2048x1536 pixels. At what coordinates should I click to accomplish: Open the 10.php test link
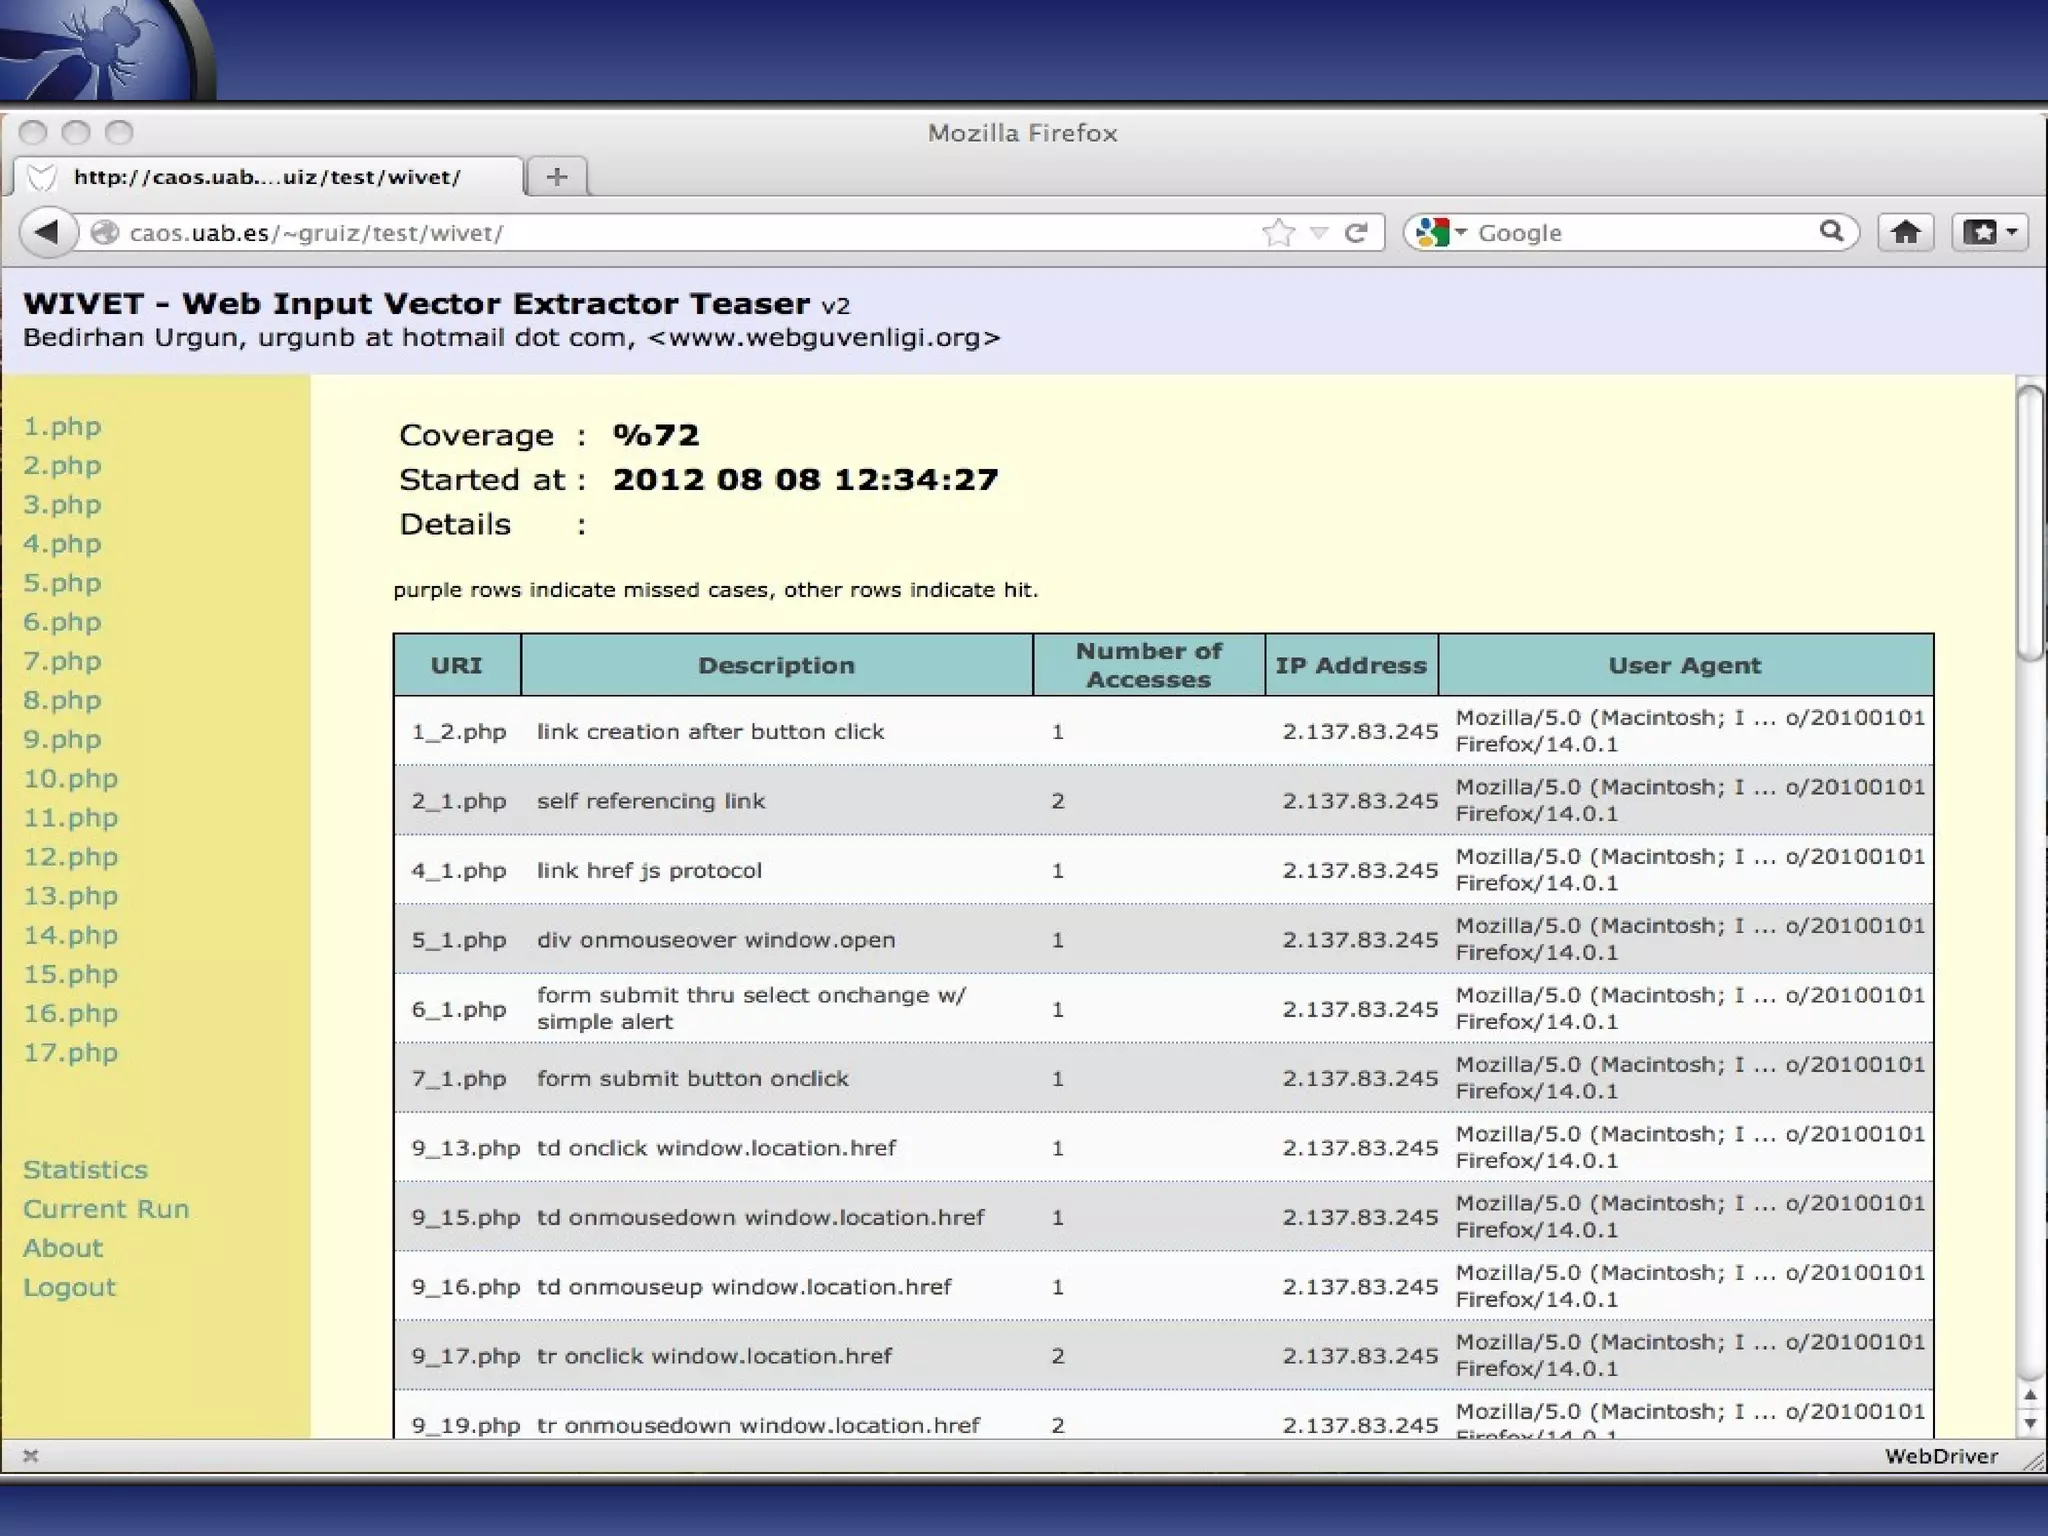coord(70,778)
